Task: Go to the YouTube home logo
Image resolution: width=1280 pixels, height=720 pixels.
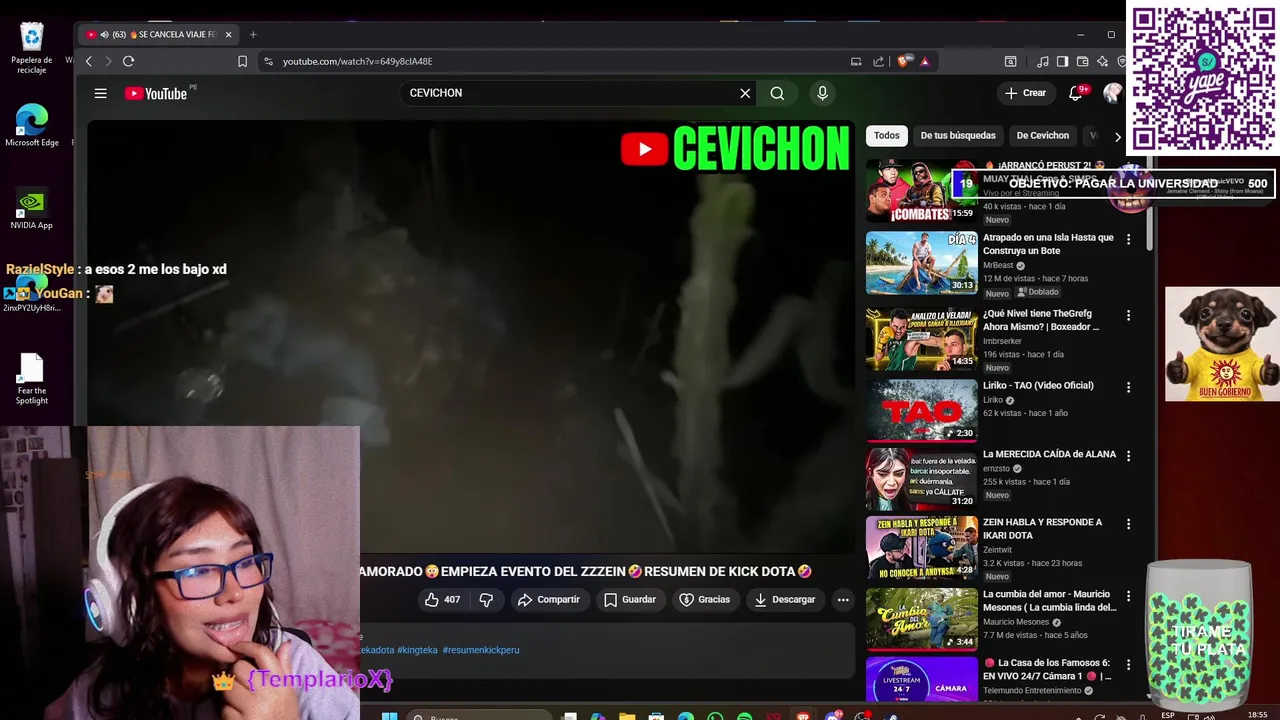Action: click(x=156, y=93)
